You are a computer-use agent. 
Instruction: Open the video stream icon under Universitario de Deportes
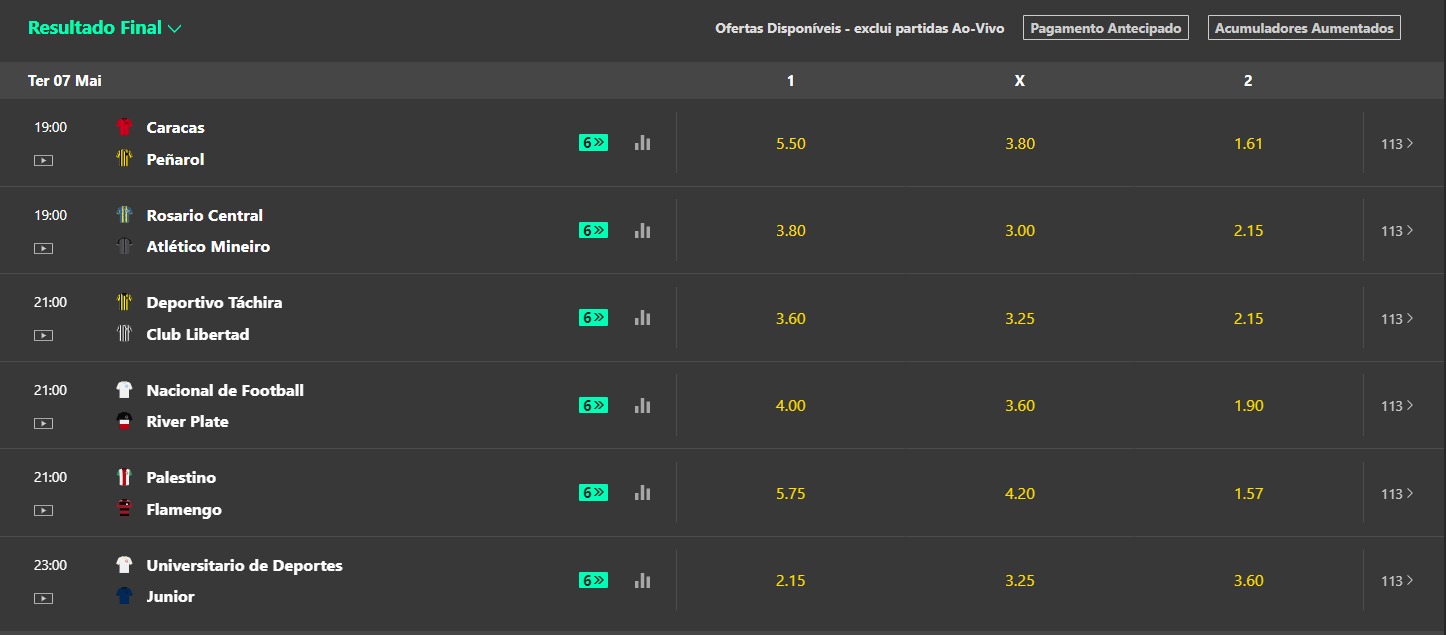[43, 597]
